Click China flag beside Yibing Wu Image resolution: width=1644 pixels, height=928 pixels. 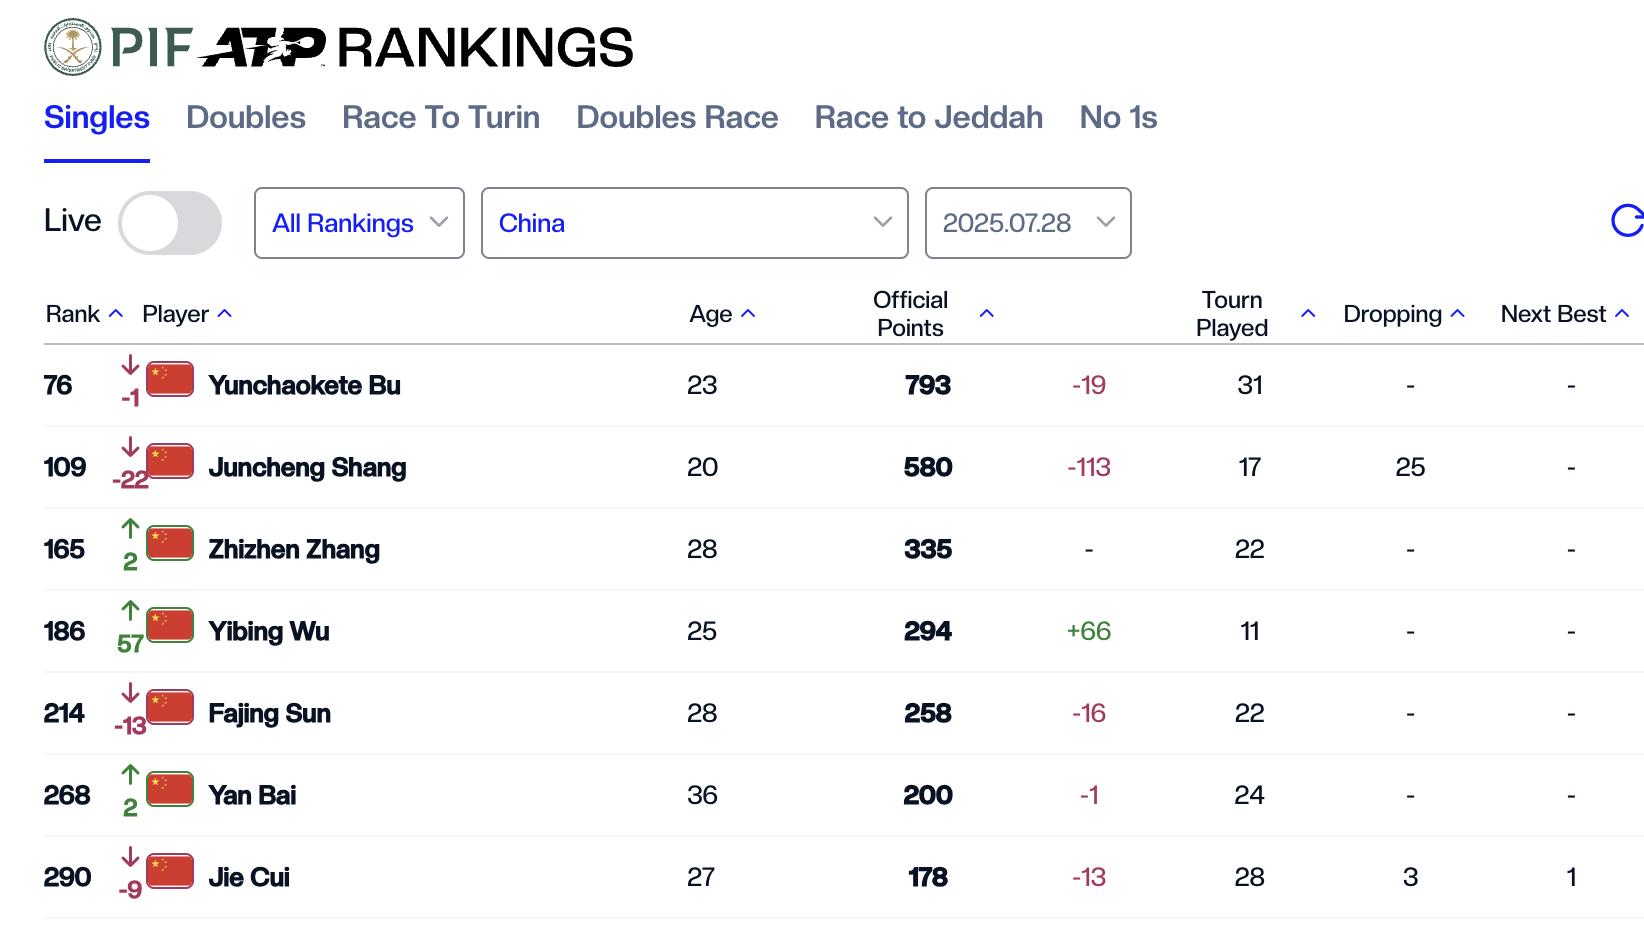(x=170, y=626)
